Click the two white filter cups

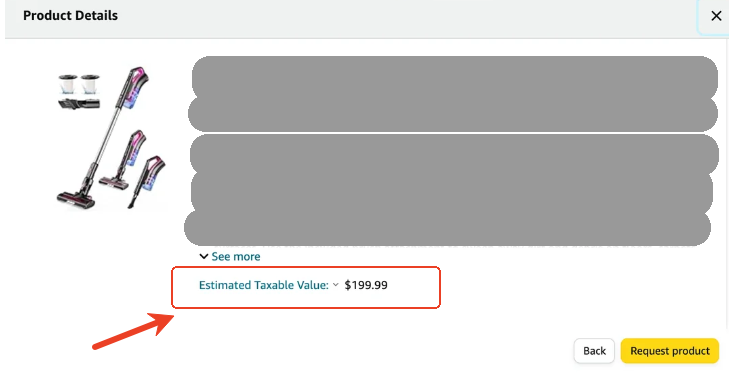coord(79,84)
